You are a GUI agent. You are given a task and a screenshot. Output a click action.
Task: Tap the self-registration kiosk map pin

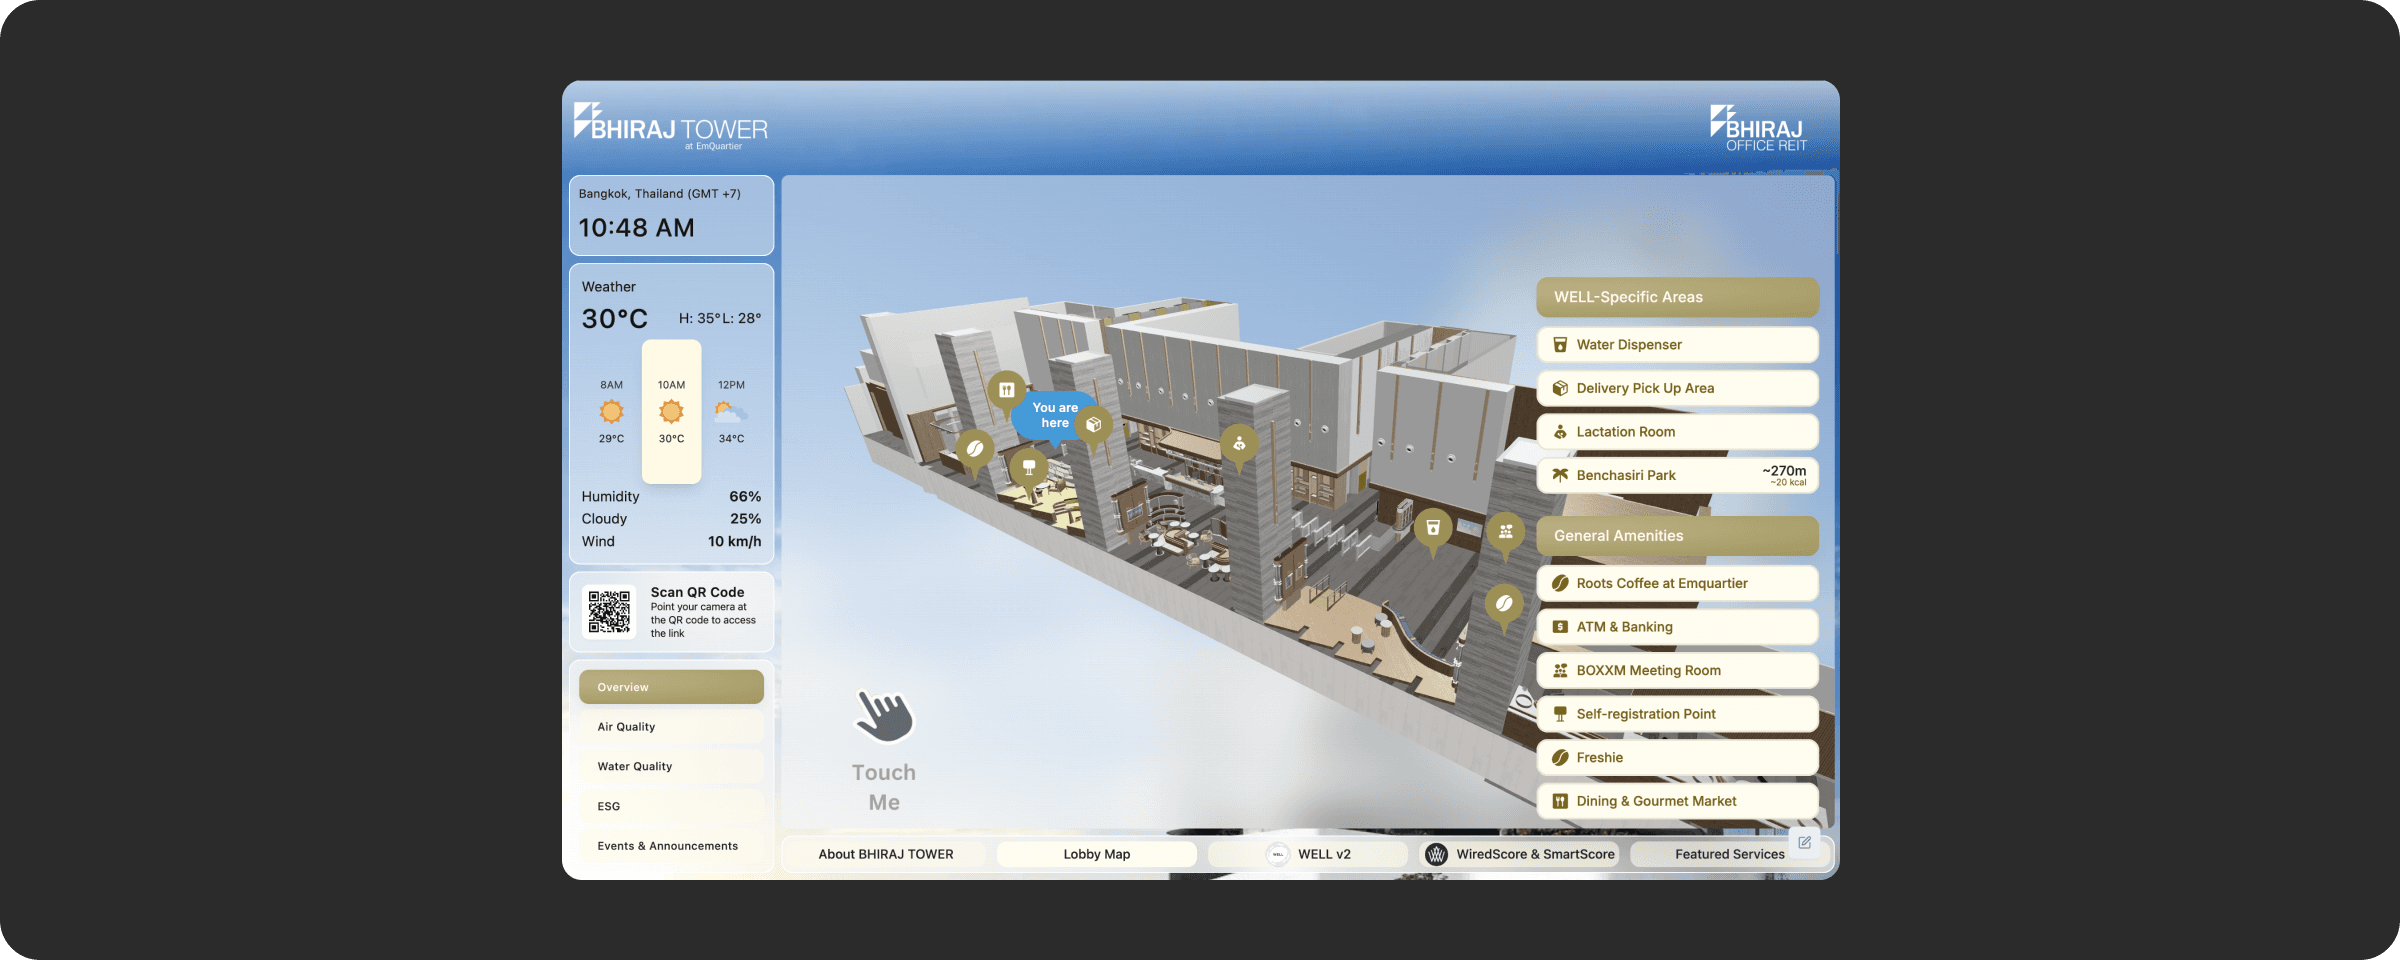tap(1029, 467)
